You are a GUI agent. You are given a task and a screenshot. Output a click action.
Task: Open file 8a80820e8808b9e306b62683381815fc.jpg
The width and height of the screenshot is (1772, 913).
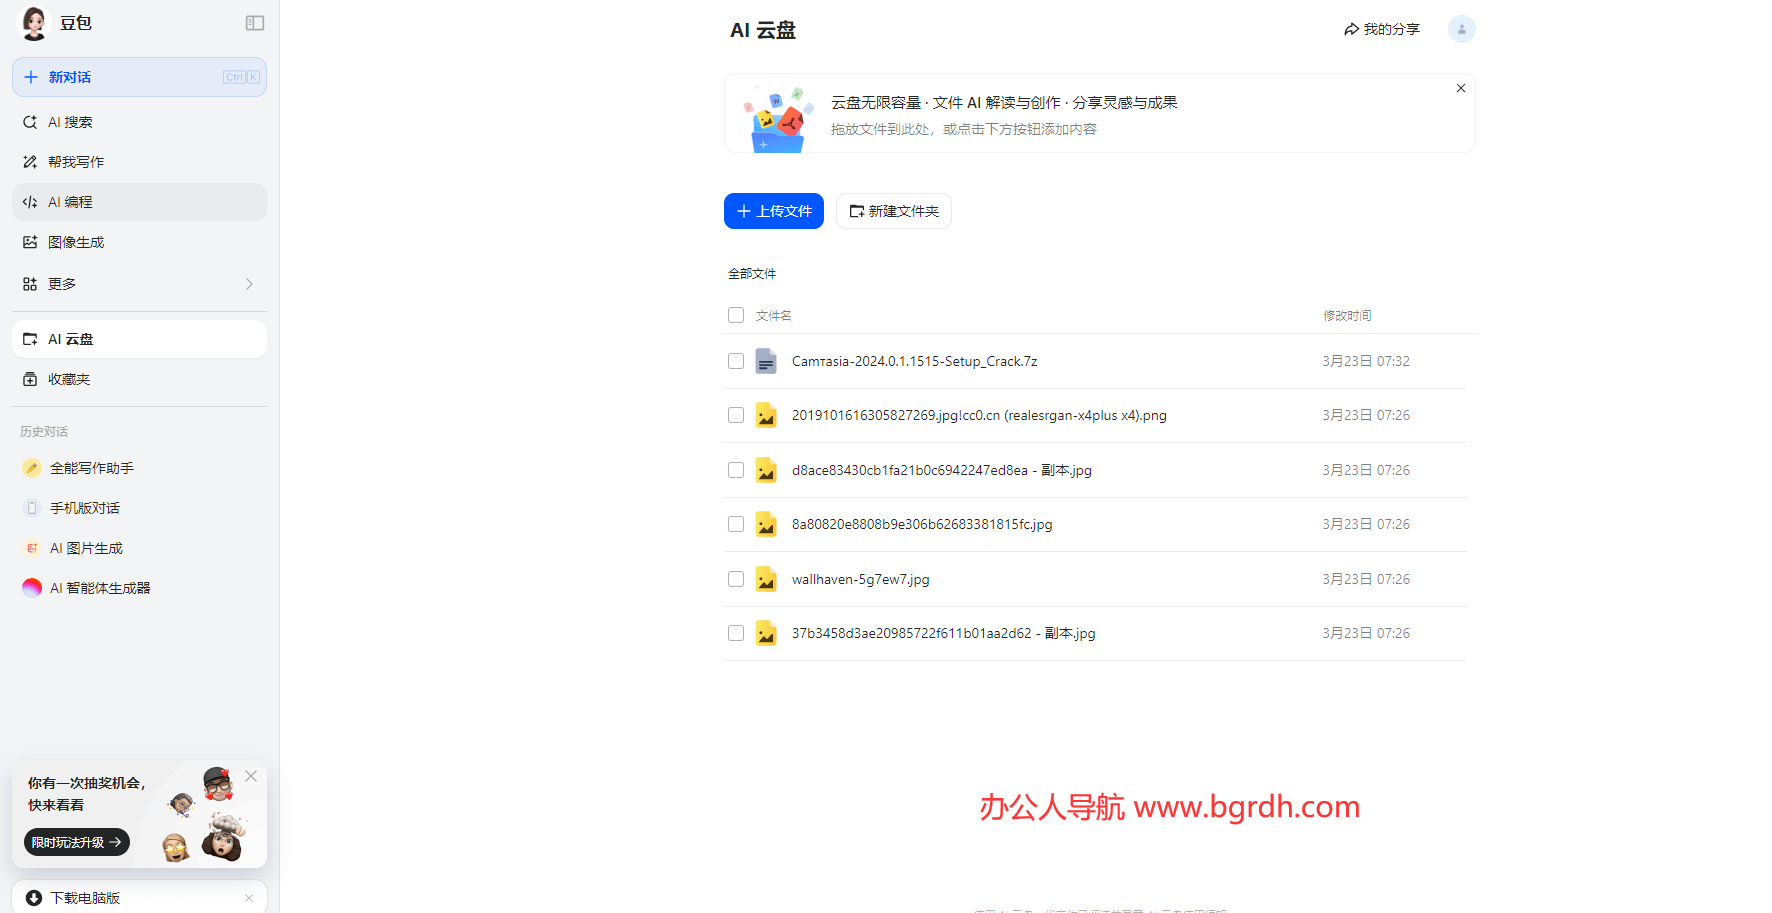[922, 524]
